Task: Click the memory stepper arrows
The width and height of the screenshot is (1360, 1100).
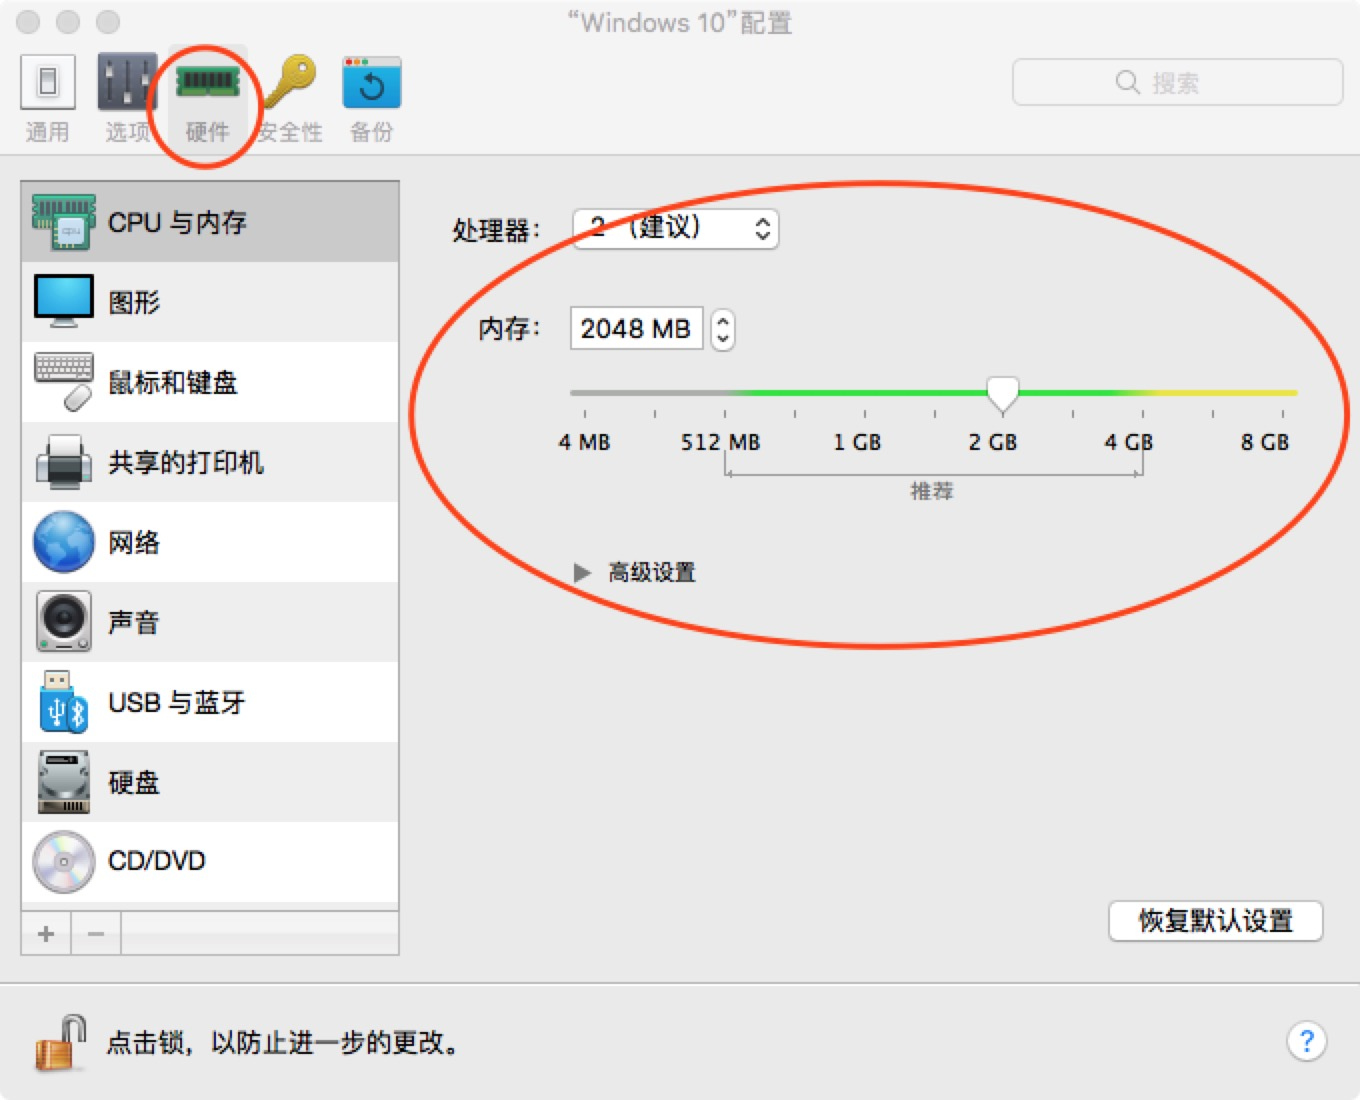Action: (x=722, y=329)
